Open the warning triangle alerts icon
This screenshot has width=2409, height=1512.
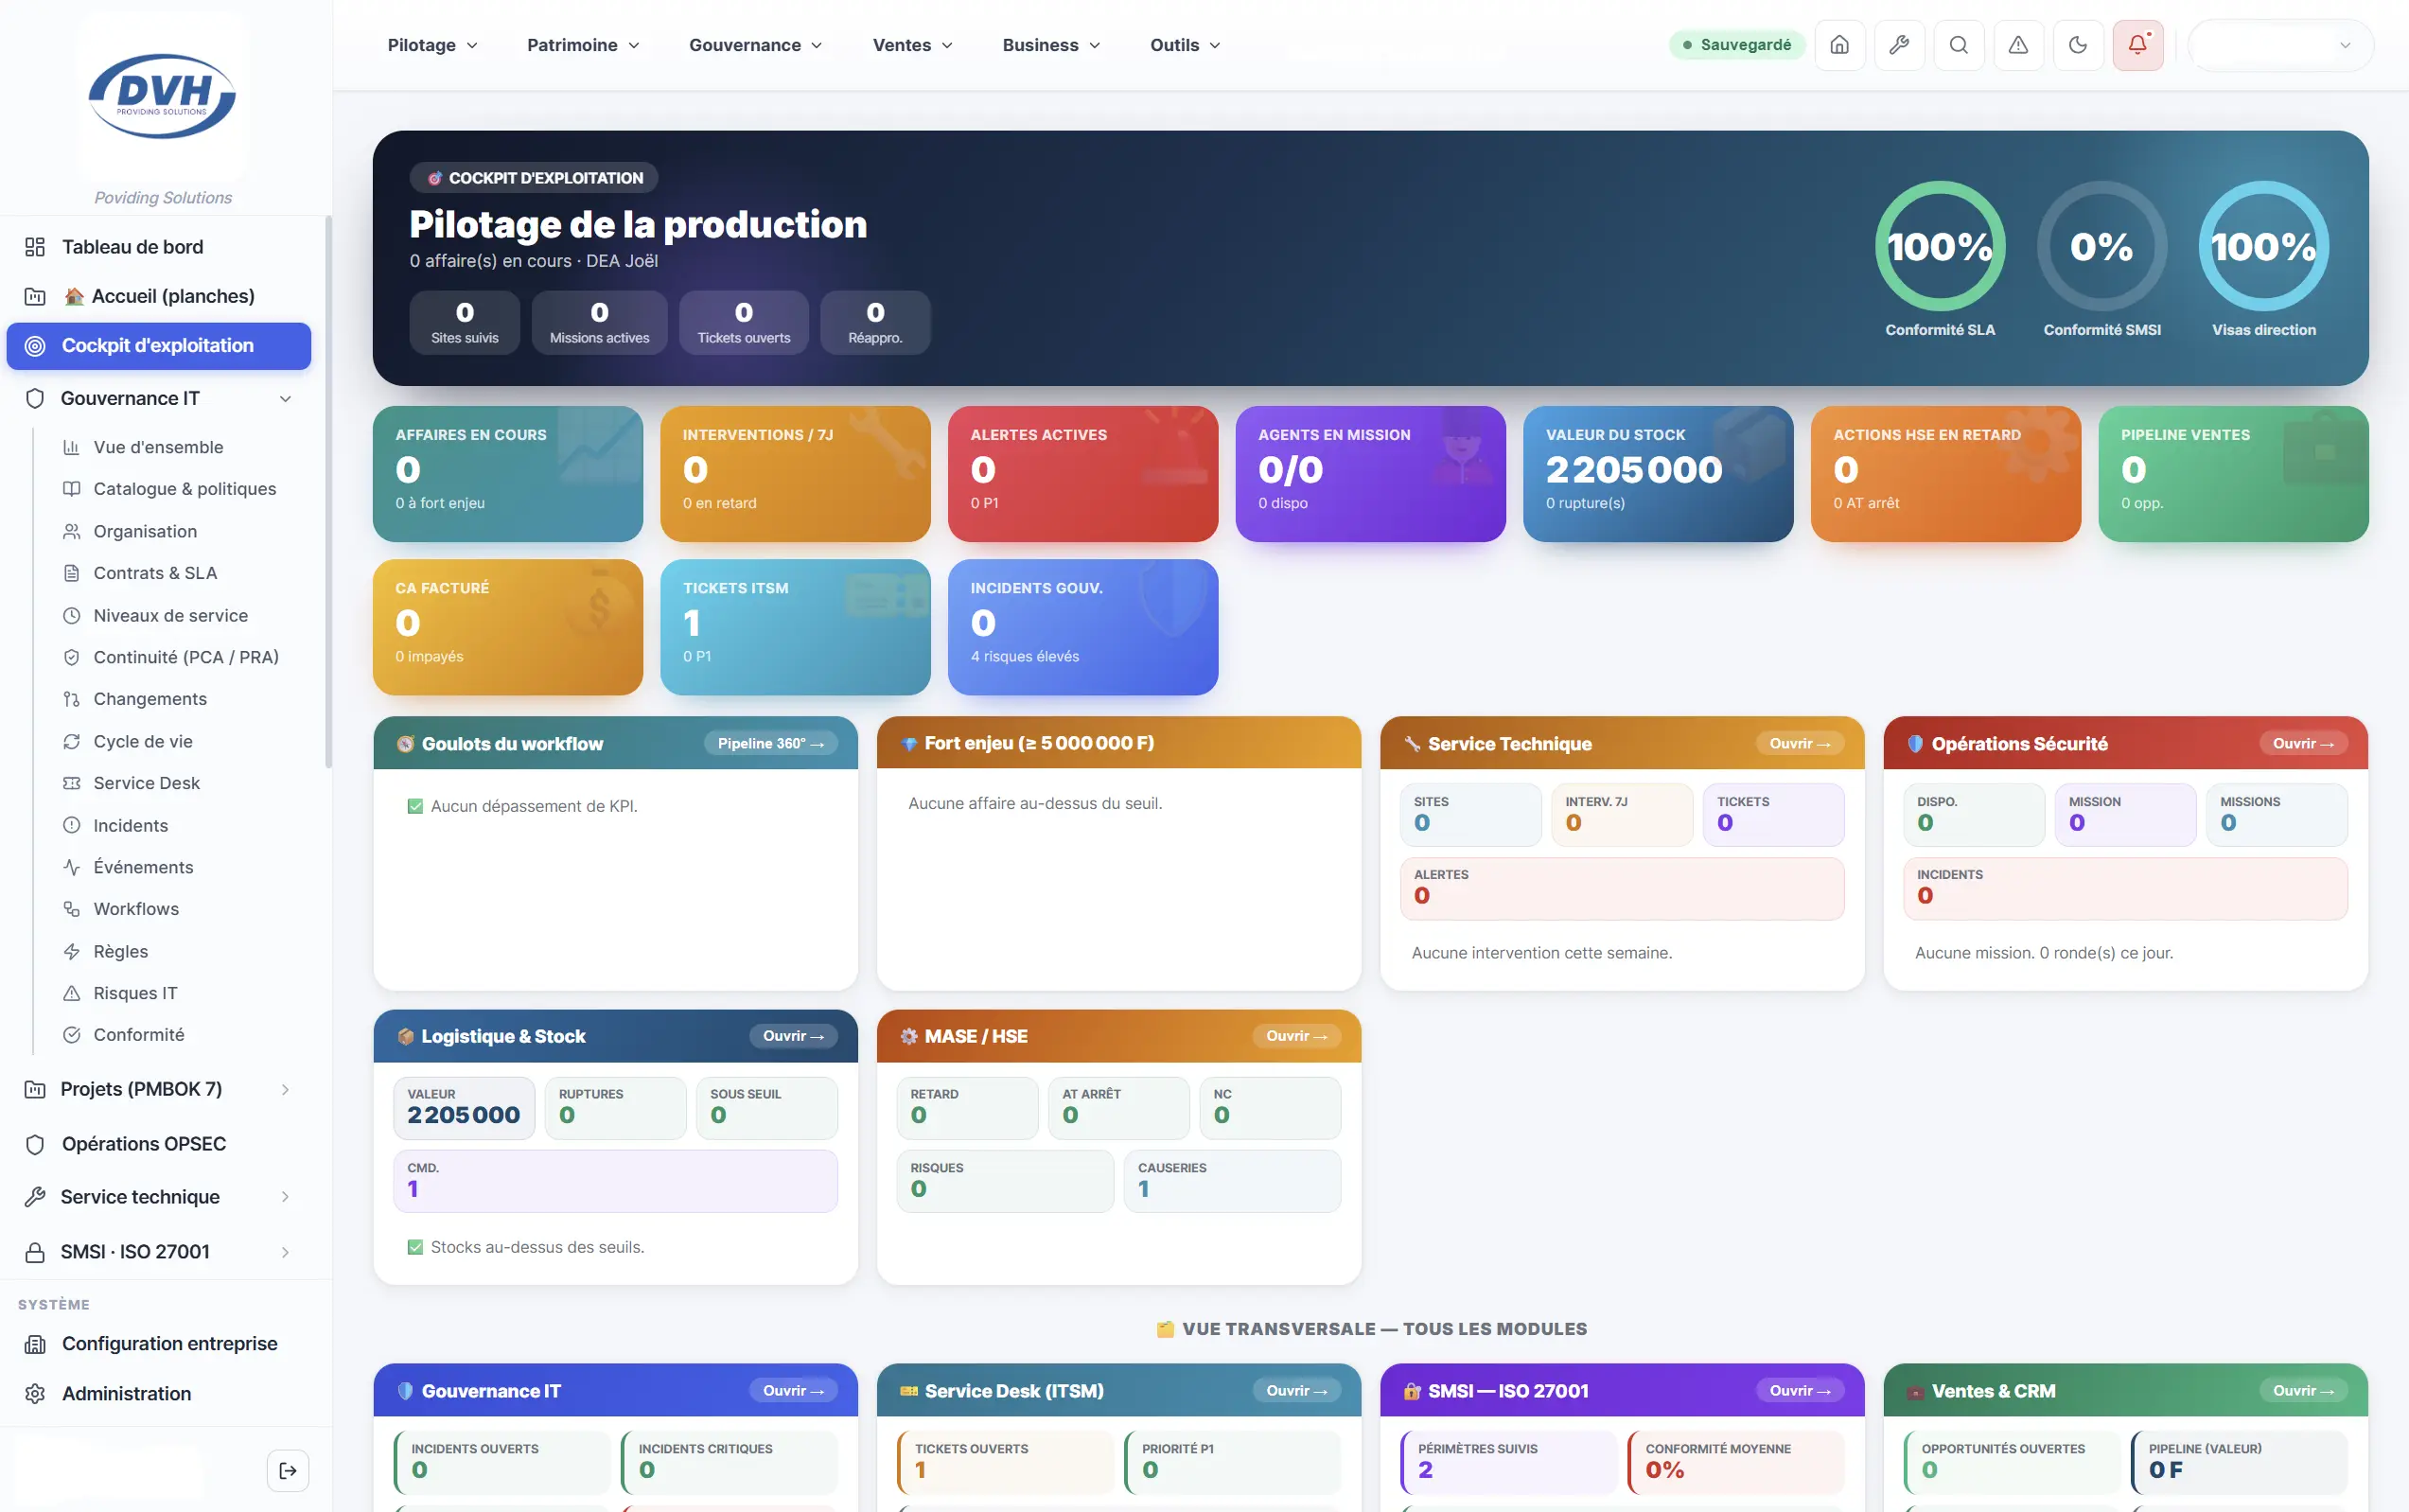point(2018,45)
